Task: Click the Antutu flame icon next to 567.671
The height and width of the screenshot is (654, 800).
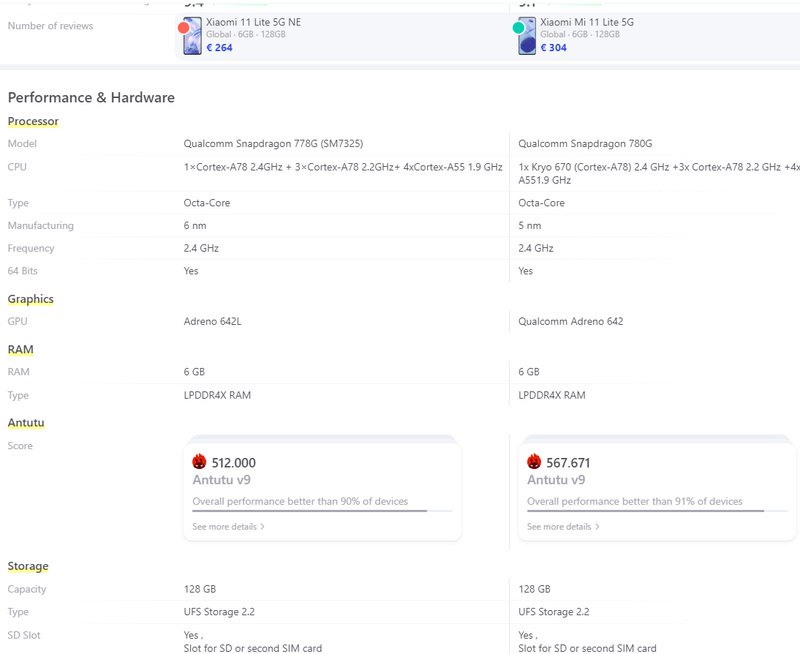Action: click(534, 462)
